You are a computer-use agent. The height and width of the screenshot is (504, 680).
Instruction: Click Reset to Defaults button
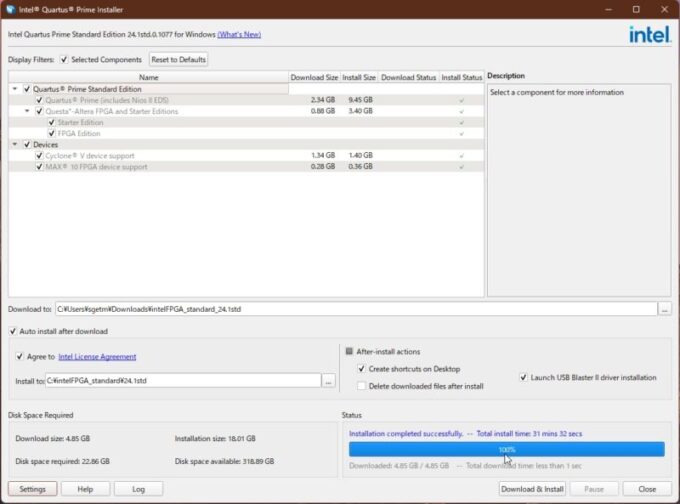point(178,59)
